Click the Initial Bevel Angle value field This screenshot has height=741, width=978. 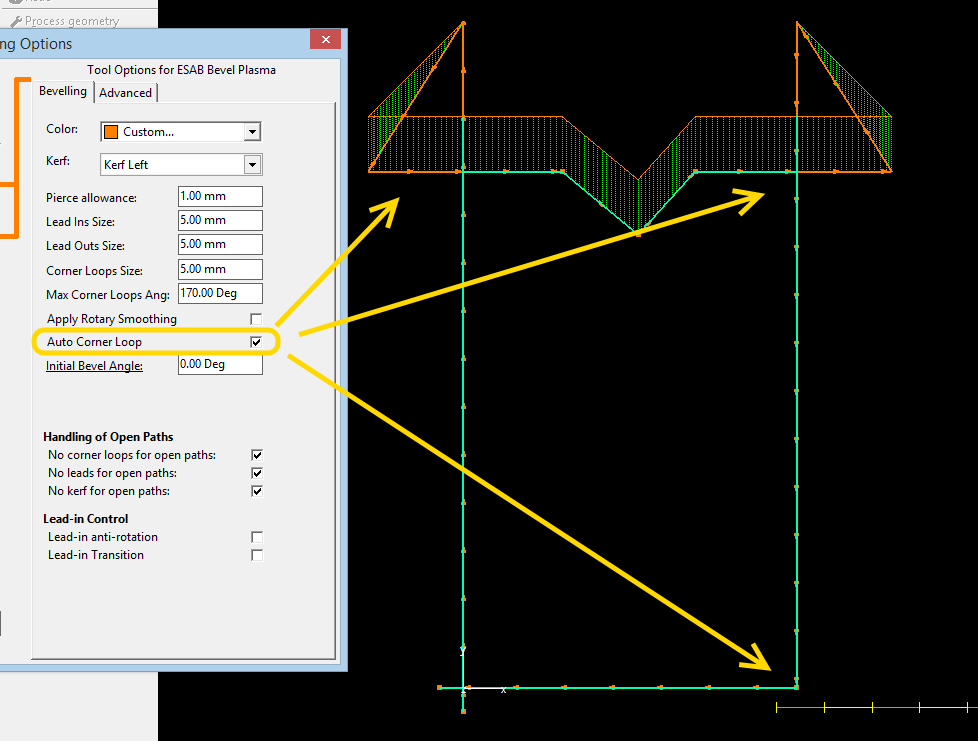click(x=220, y=364)
